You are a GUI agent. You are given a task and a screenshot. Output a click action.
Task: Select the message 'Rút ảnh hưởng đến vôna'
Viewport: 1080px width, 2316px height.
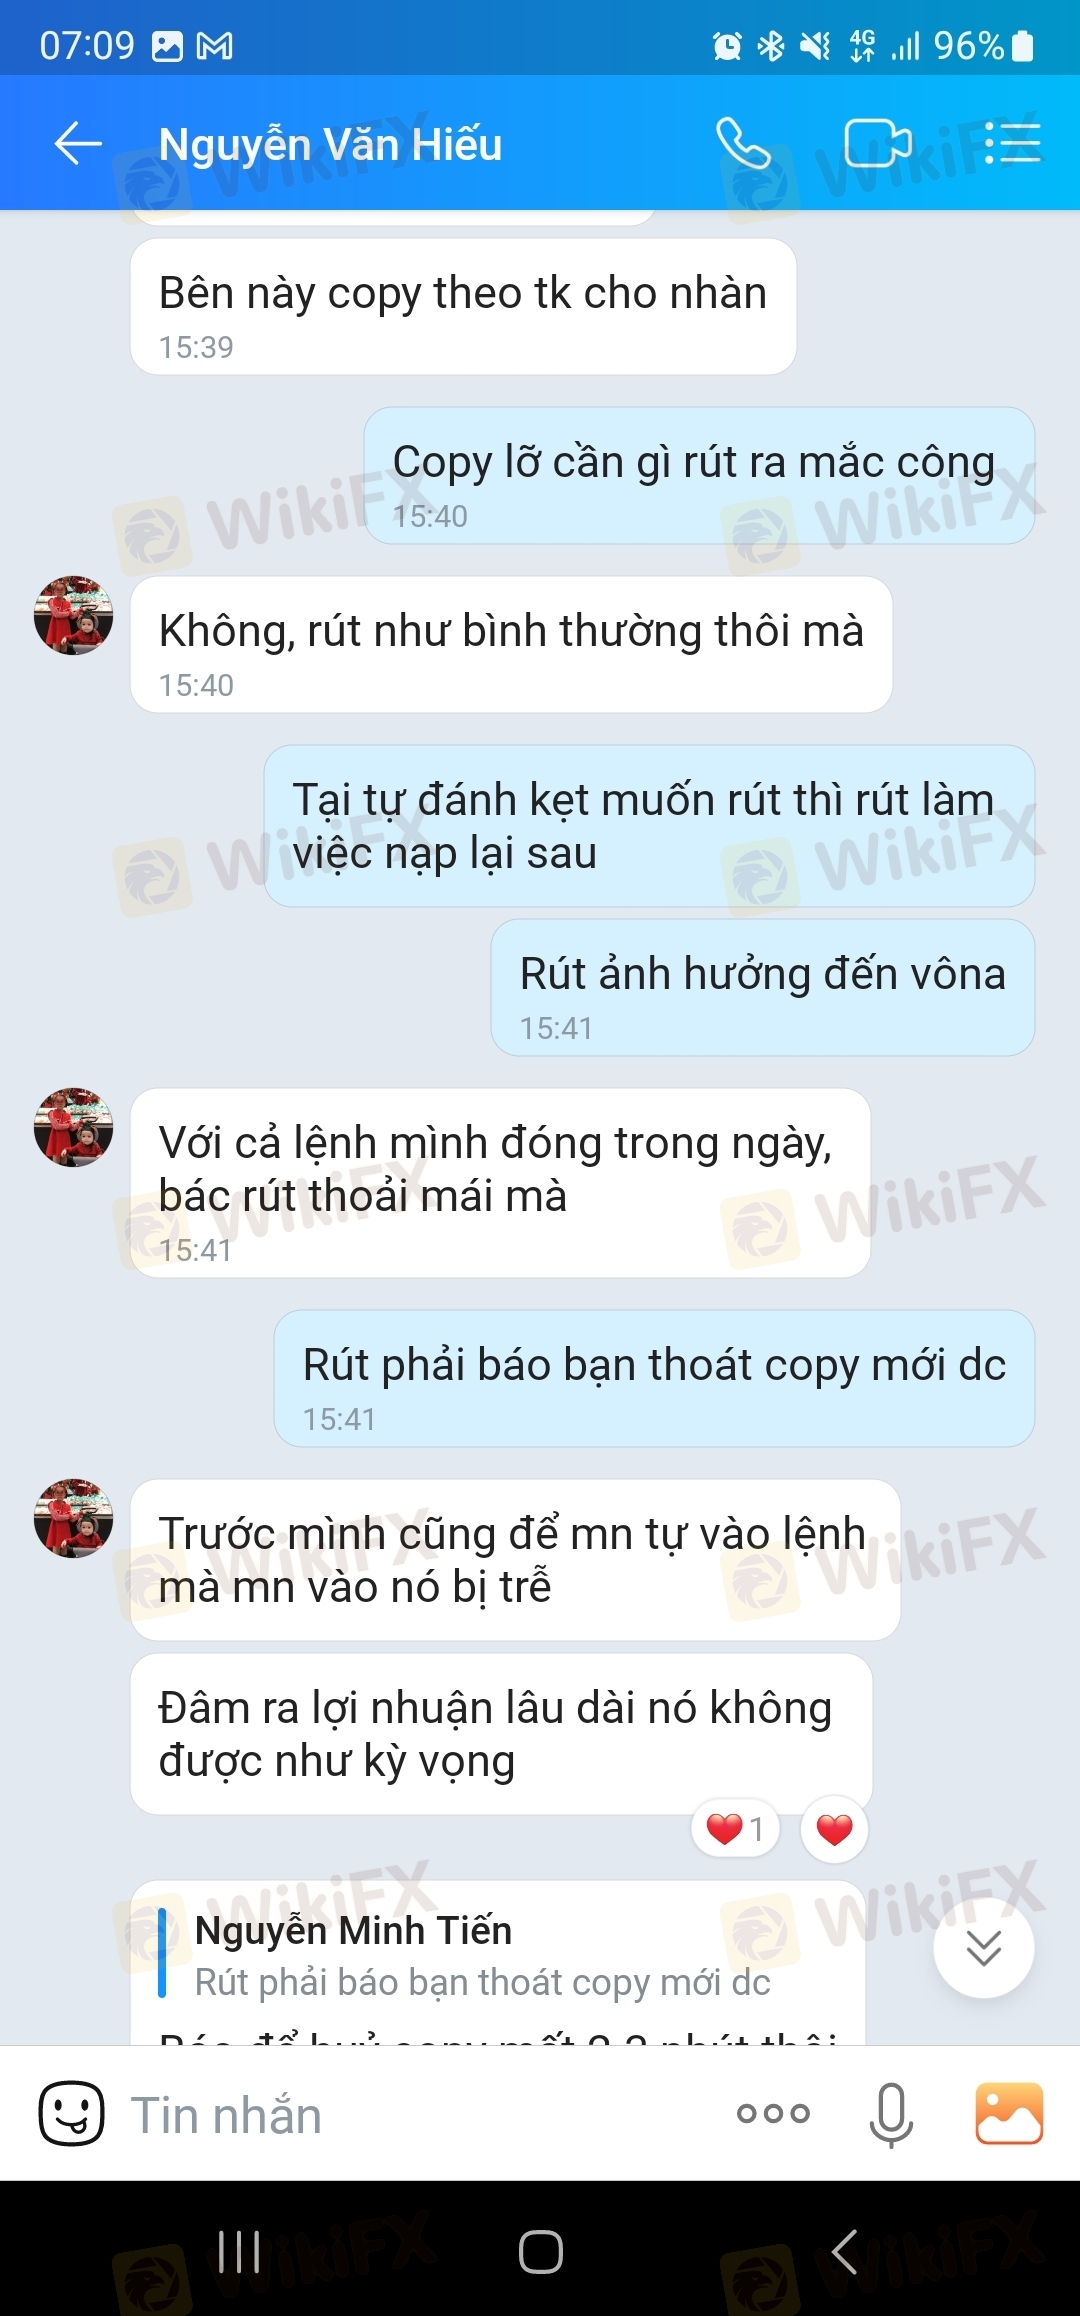coord(763,988)
